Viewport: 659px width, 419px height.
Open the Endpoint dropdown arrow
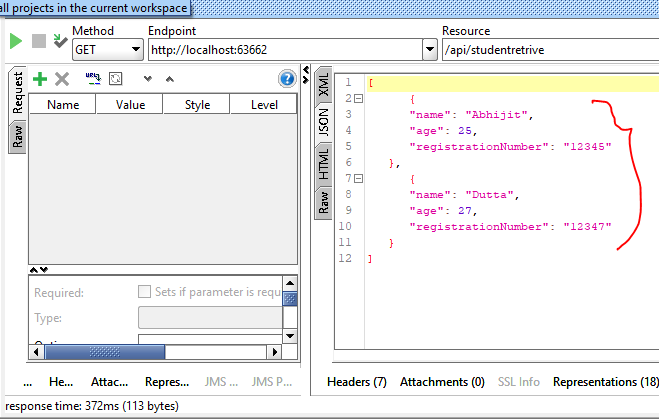pos(429,49)
